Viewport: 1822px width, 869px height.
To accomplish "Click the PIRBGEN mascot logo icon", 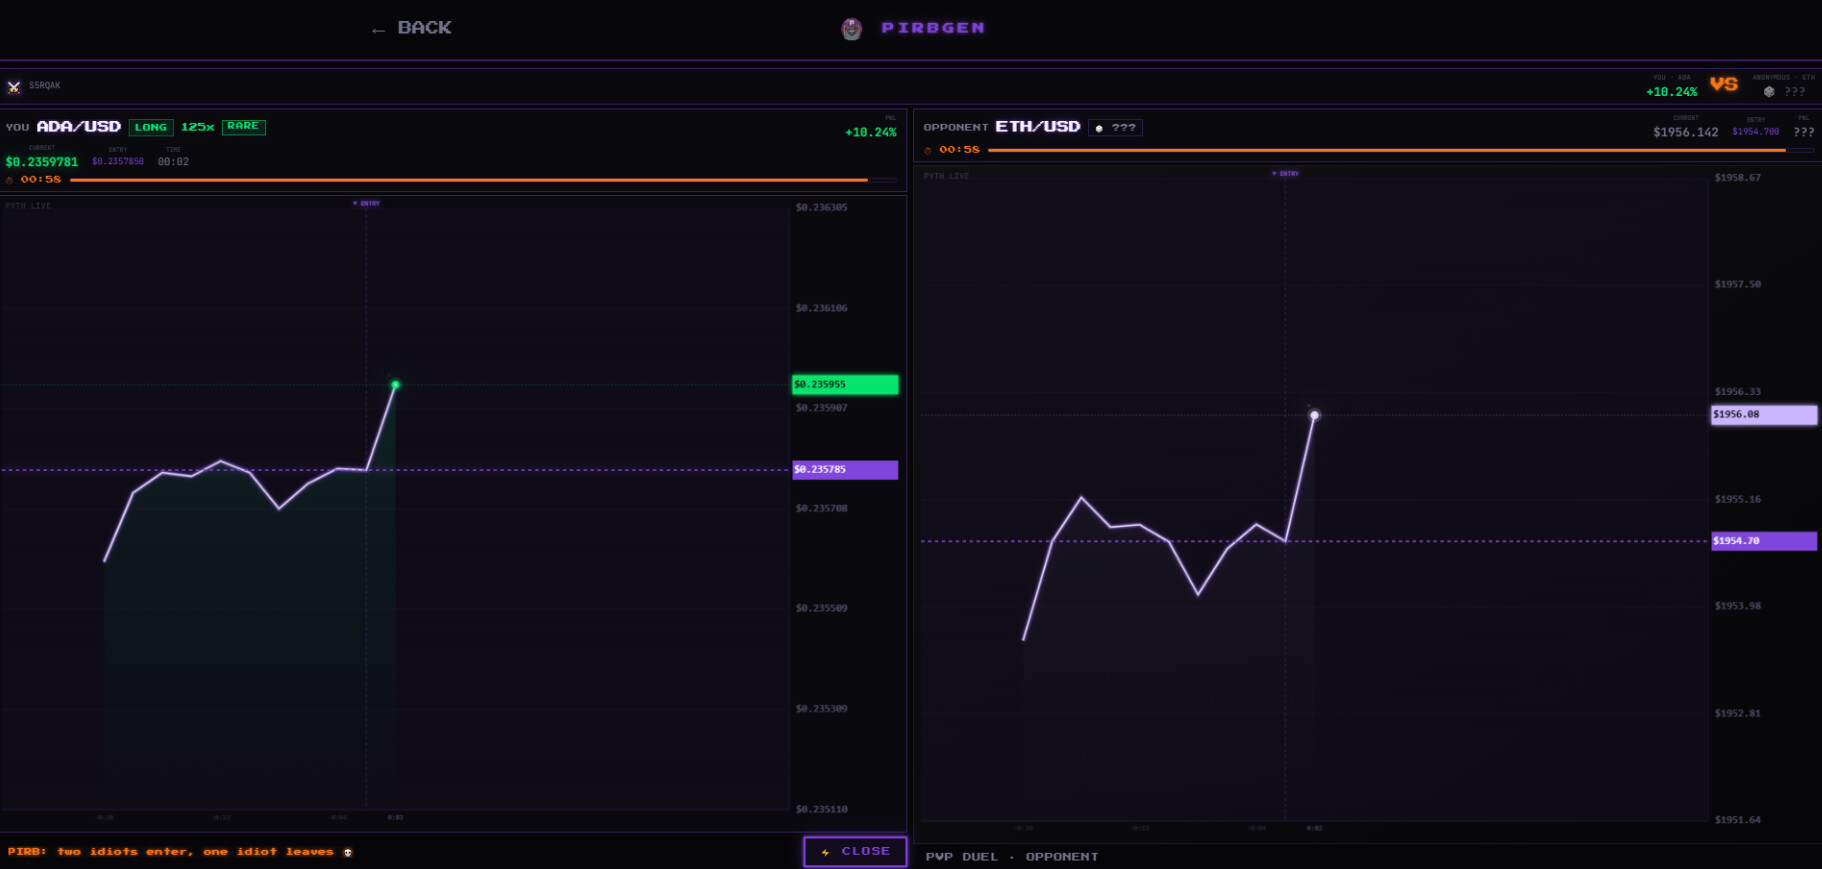I will pyautogui.click(x=851, y=29).
